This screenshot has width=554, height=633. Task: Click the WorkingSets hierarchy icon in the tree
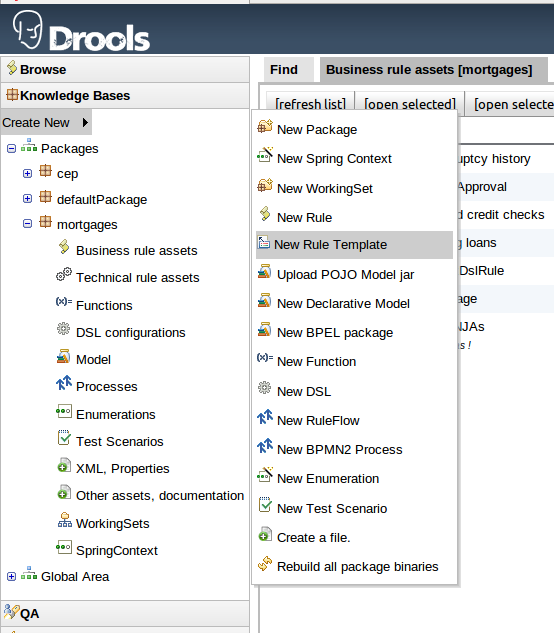pos(65,520)
